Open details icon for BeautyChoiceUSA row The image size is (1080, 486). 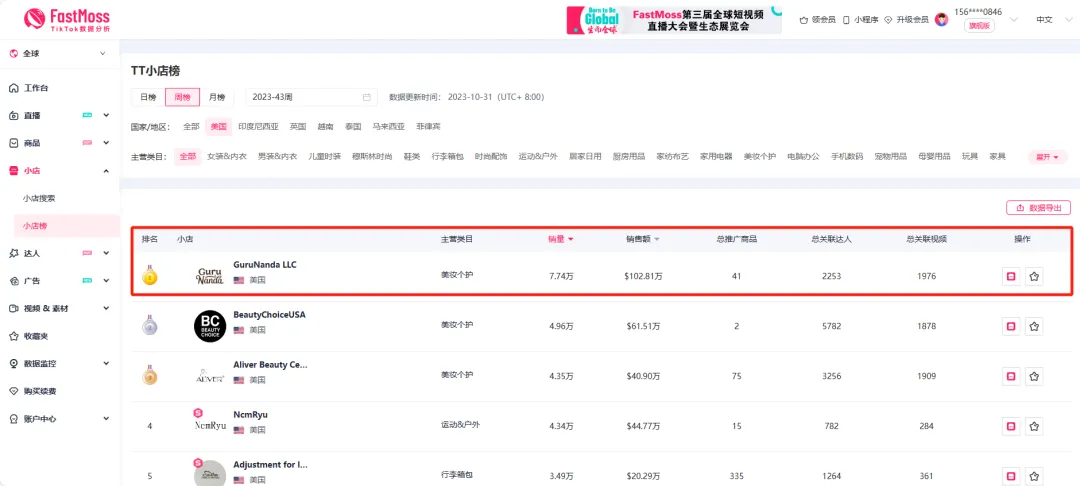[x=1010, y=326]
